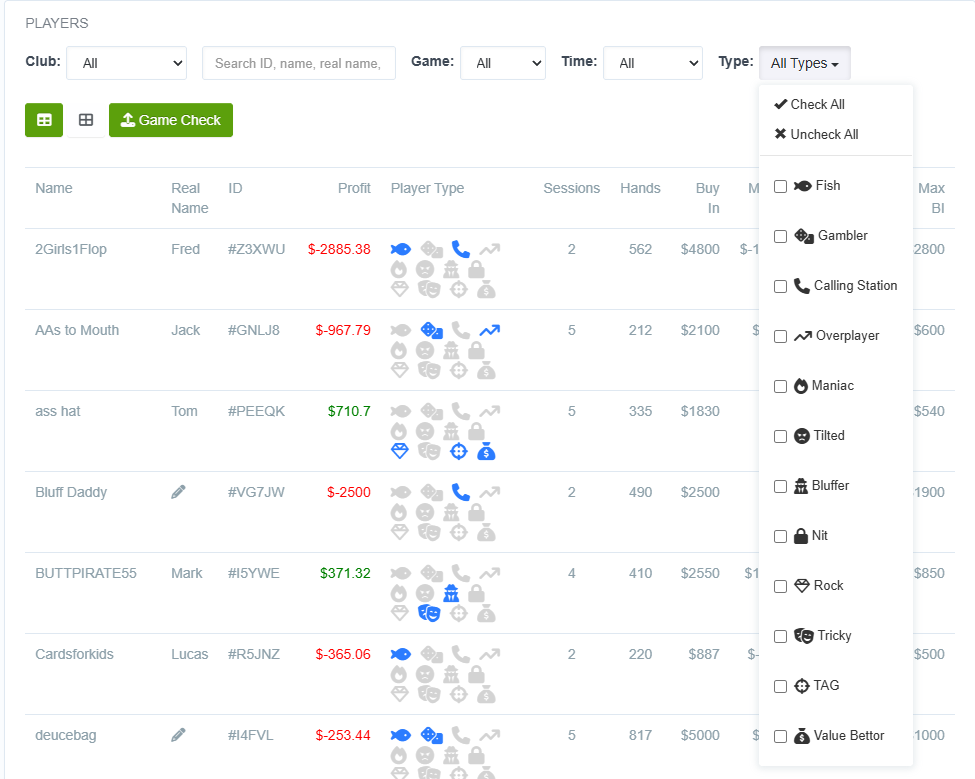Tick the Rock checkbox
The width and height of the screenshot is (975, 779).
[780, 586]
